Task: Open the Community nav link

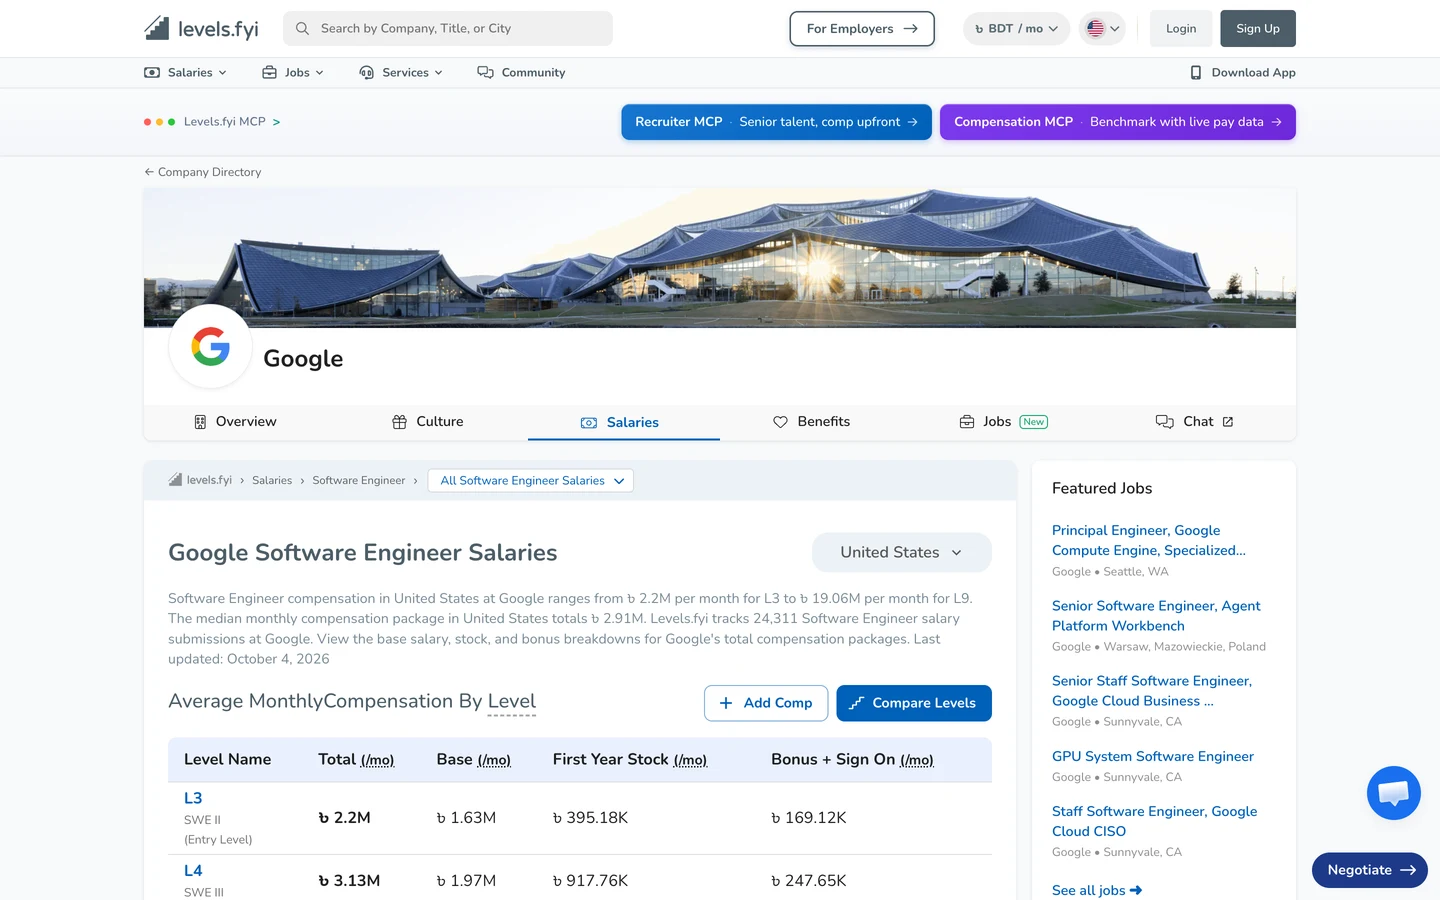Action: click(x=521, y=72)
